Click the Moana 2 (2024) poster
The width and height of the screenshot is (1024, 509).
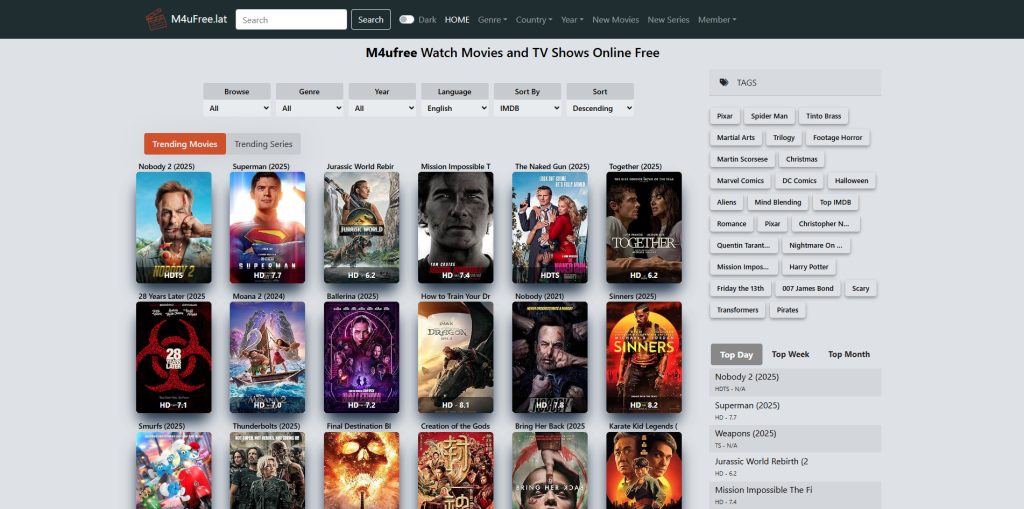click(267, 357)
